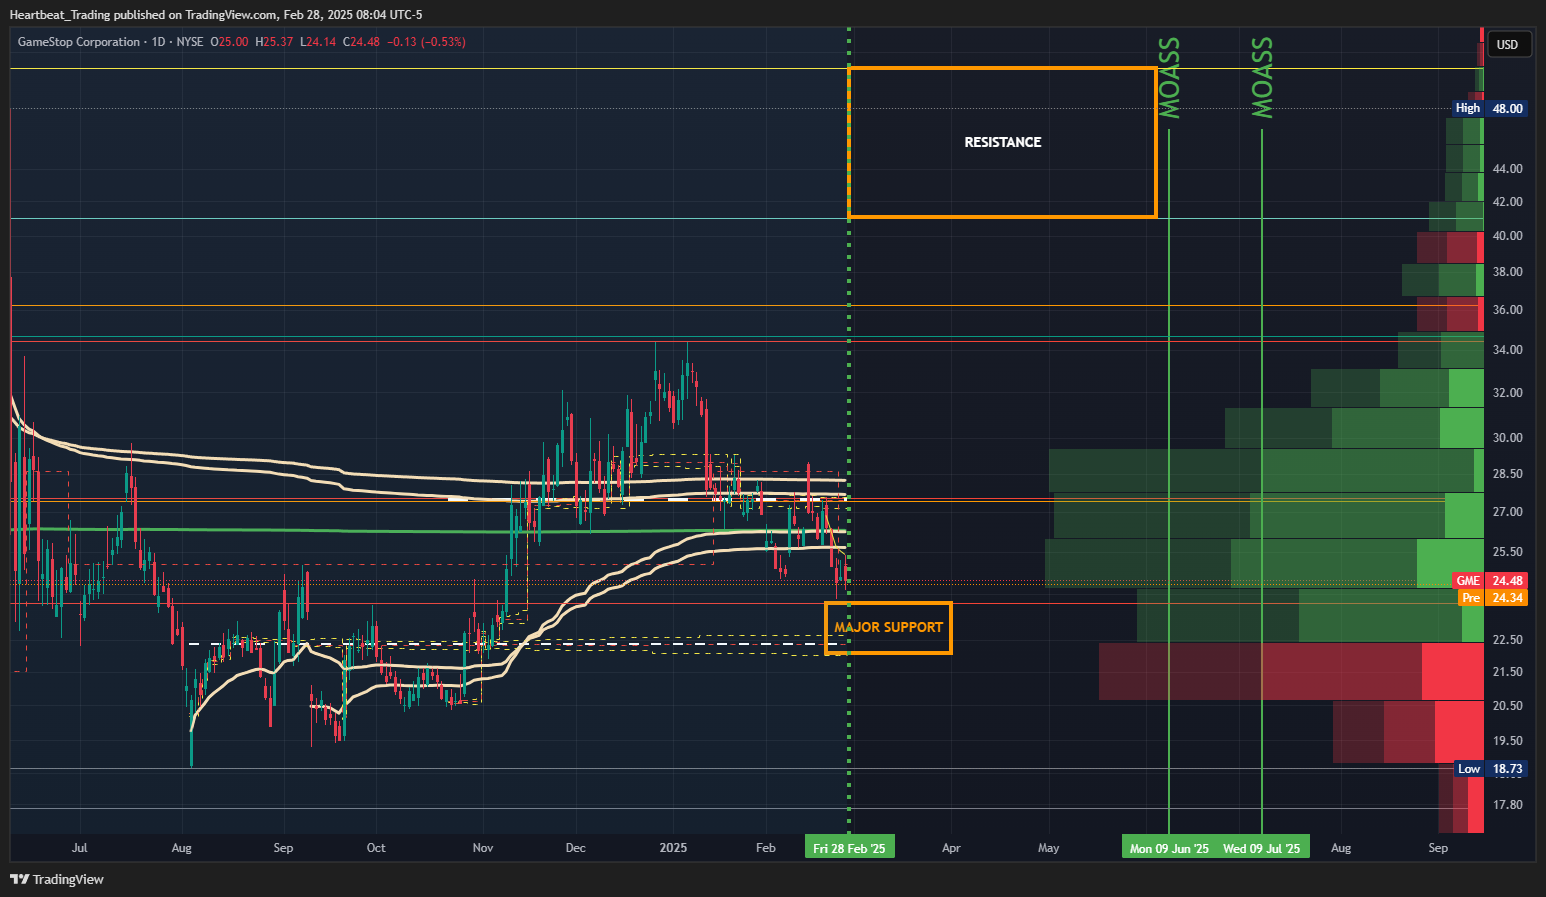The height and width of the screenshot is (897, 1546).
Task: Click 42.00 on the price axis
Action: (x=1508, y=202)
